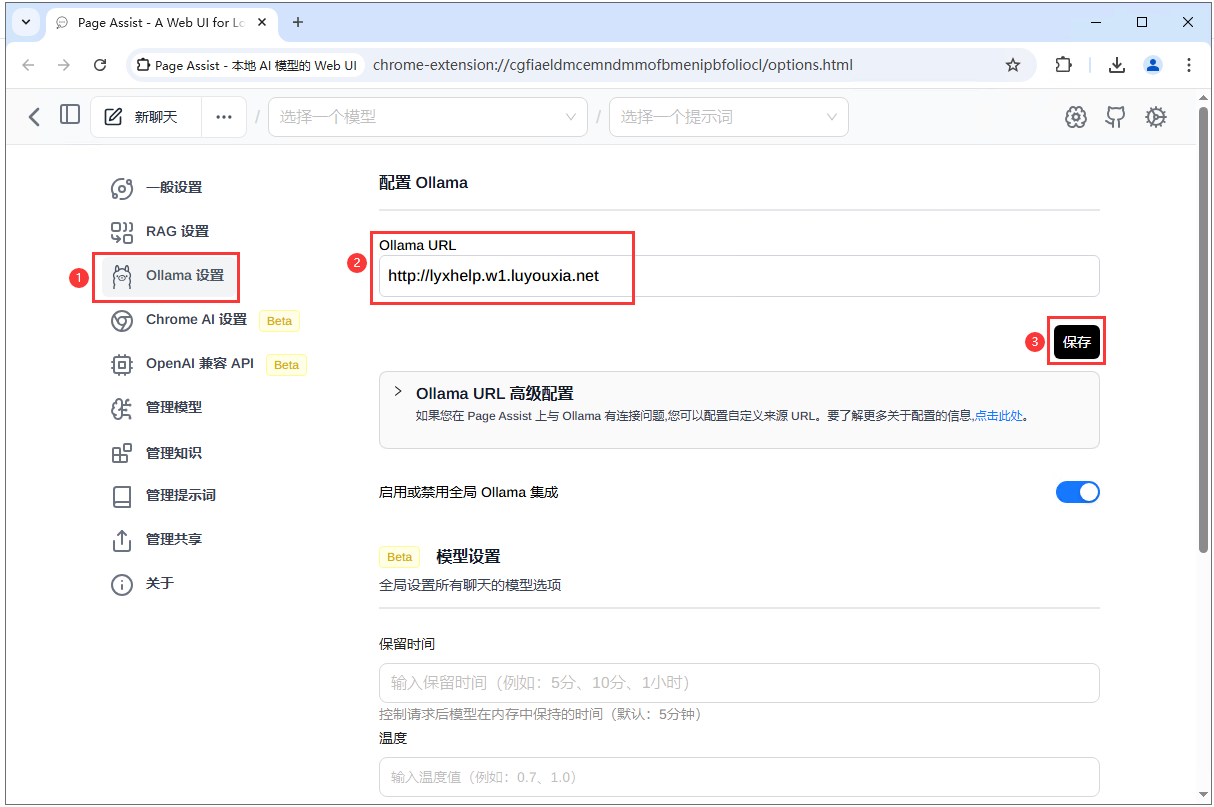Click the Chrome logo icon in sidebar
Screen dimensions: 1214x807
[121, 320]
